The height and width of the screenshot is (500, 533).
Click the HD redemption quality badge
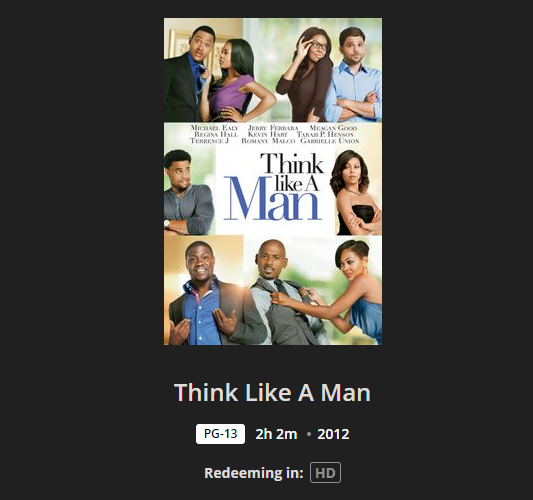tap(325, 472)
